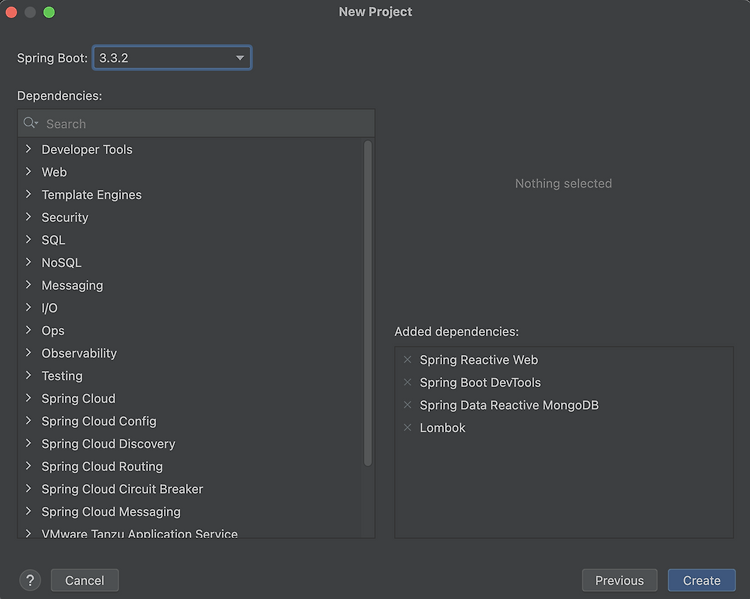Select the Messaging tree row
The height and width of the screenshot is (599, 750).
pos(190,285)
